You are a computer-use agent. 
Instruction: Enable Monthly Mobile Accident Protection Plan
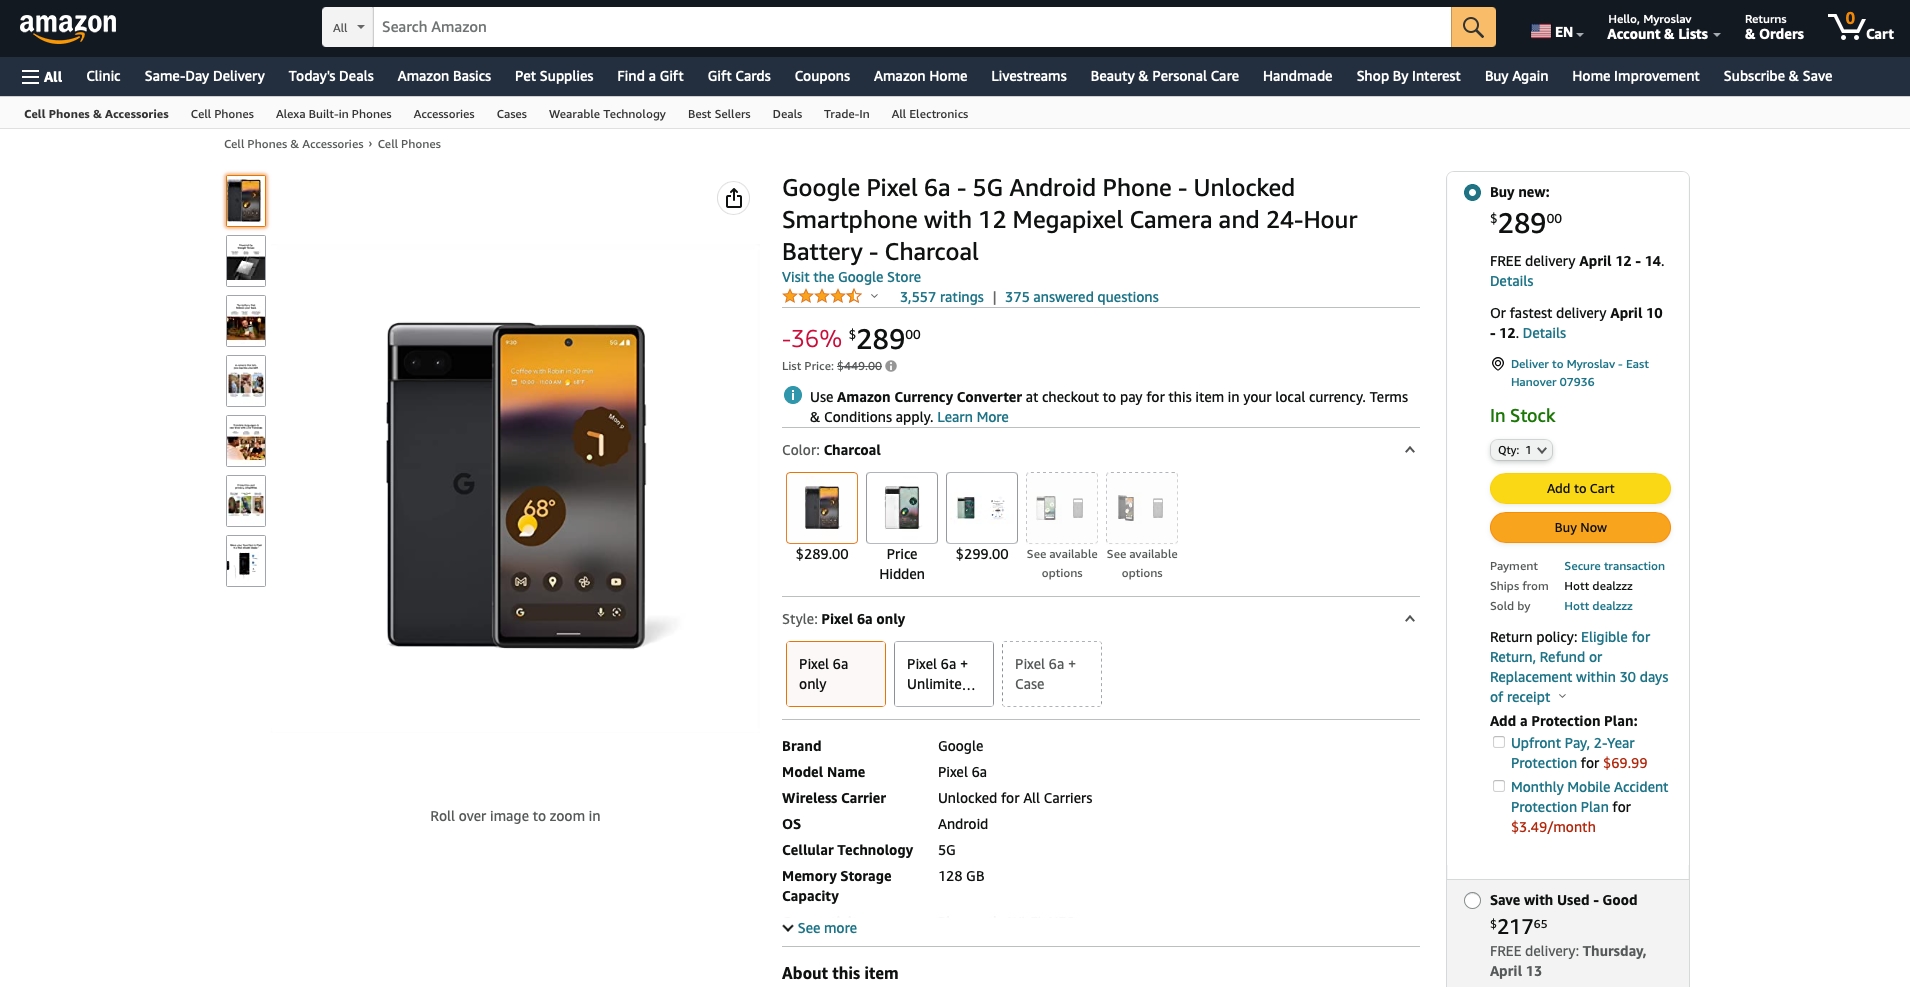[1498, 786]
